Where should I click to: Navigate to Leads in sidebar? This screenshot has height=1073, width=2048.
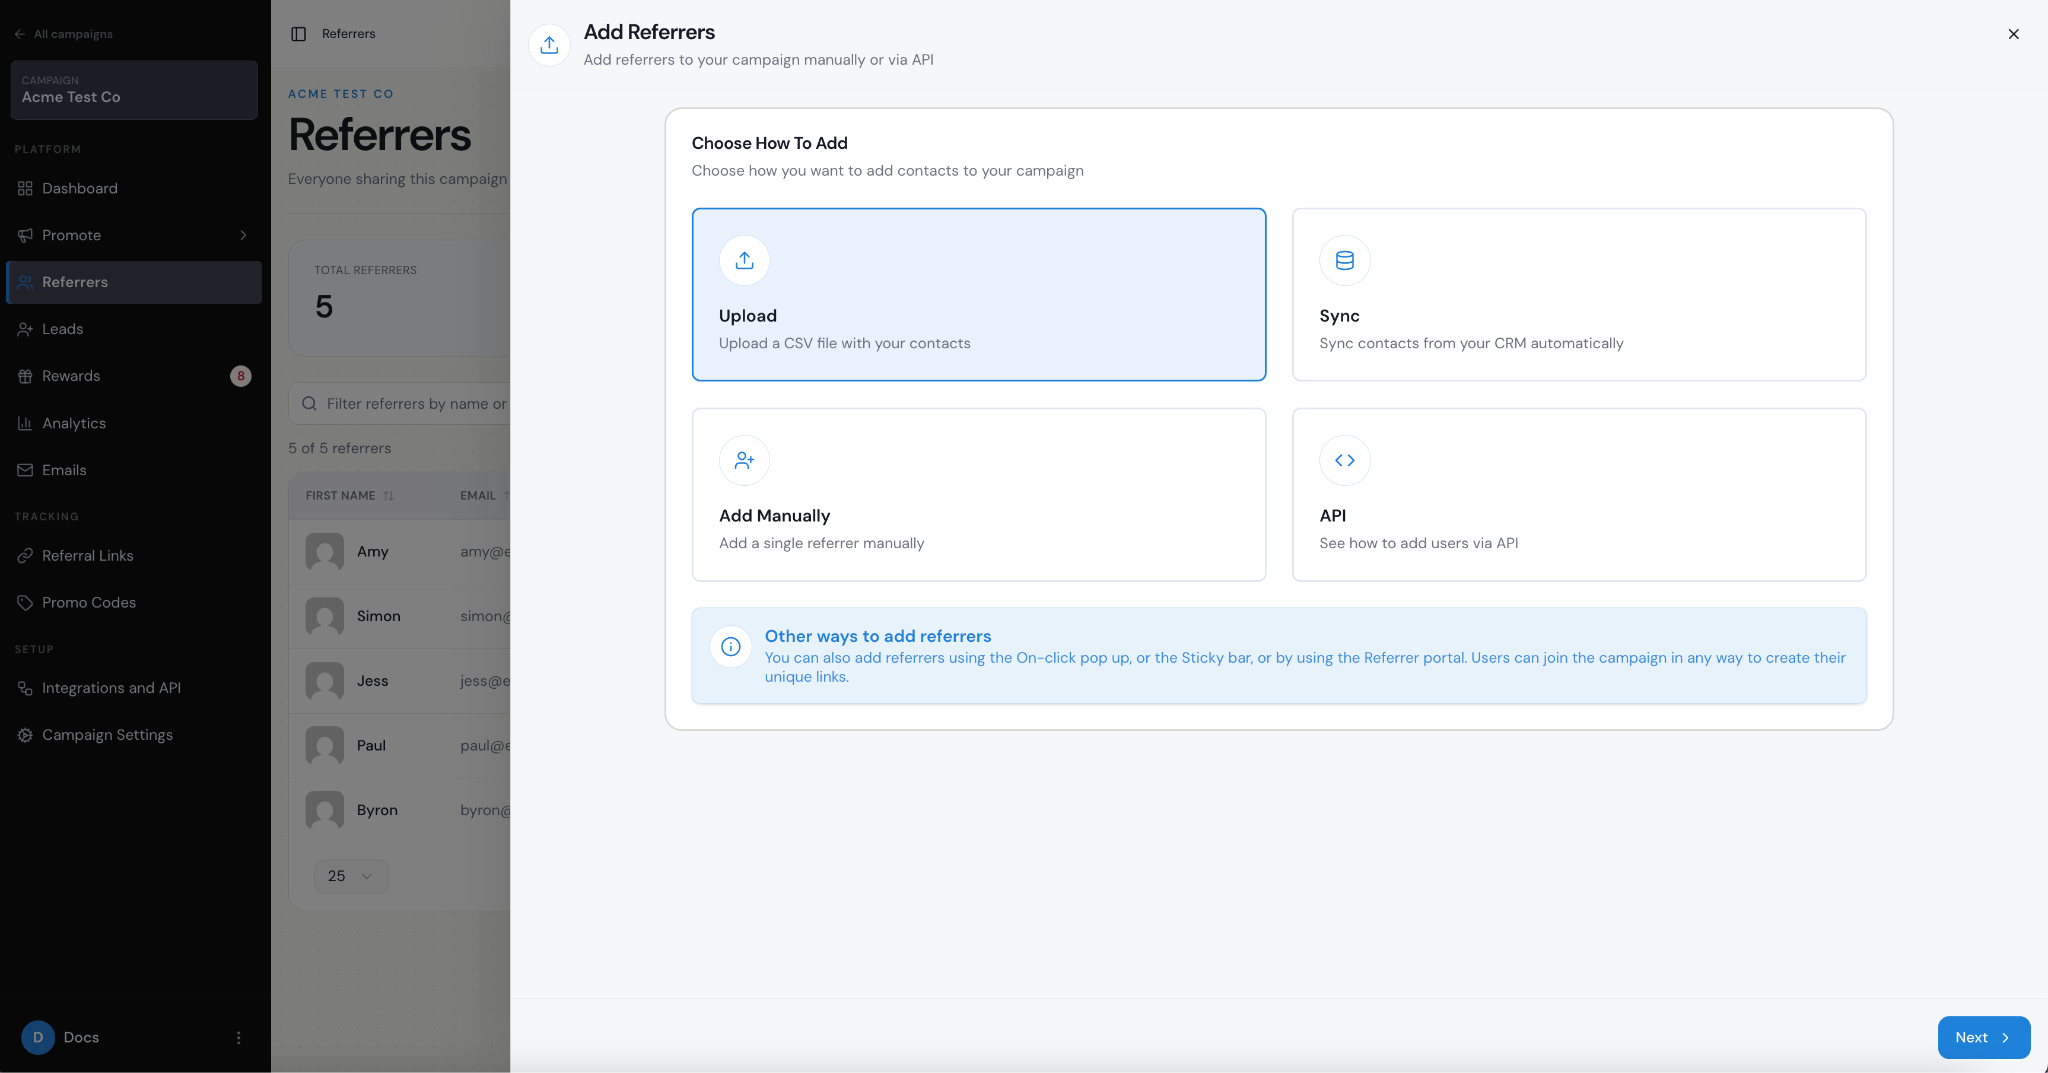[134, 329]
